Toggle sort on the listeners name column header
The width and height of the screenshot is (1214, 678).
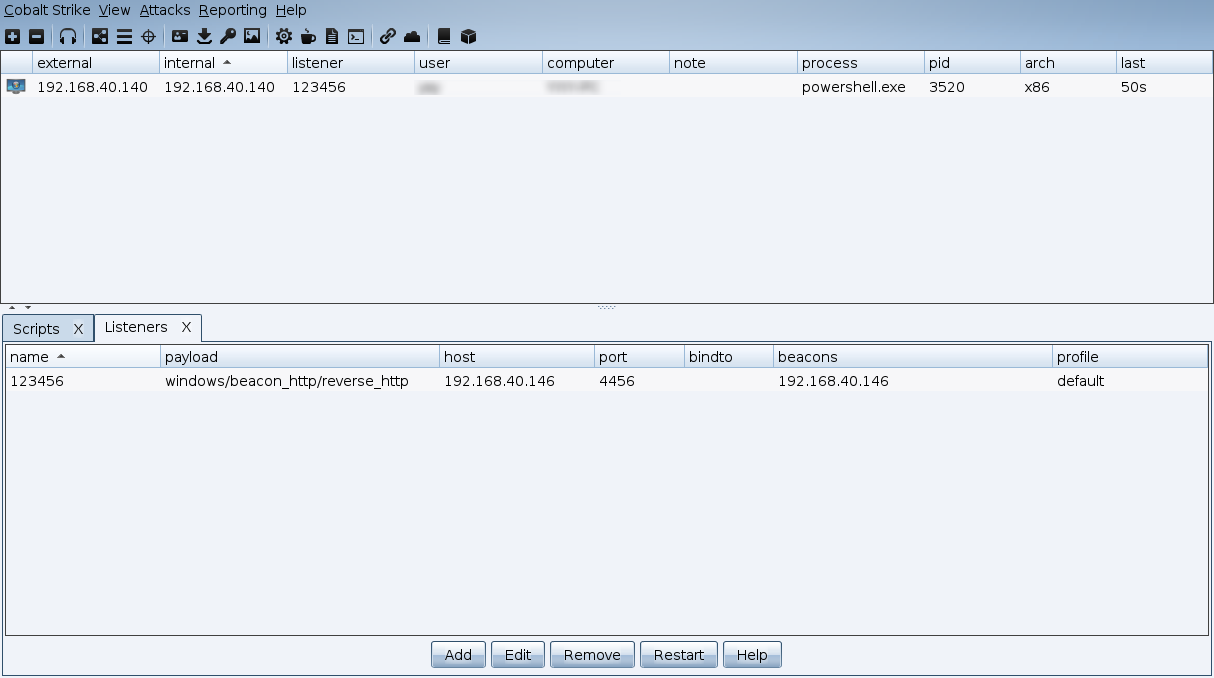83,357
